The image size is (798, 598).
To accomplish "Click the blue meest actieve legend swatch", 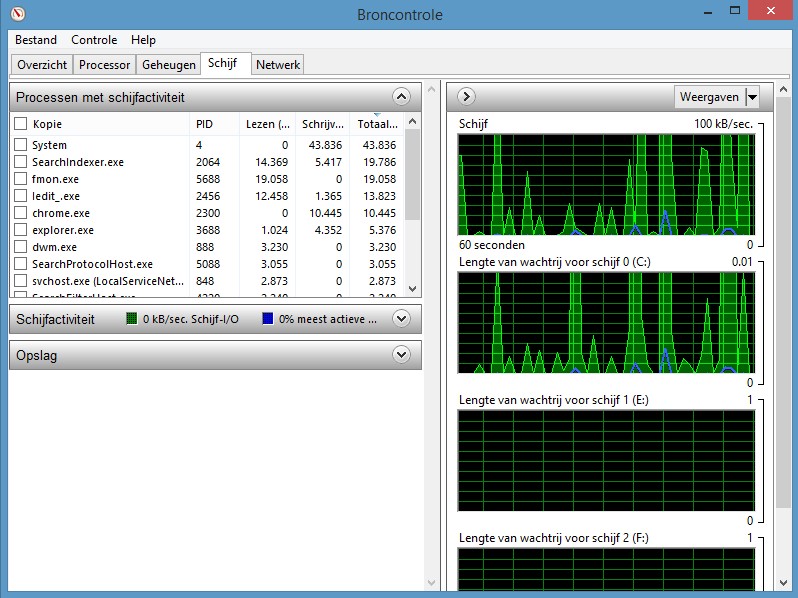I will coord(268,319).
